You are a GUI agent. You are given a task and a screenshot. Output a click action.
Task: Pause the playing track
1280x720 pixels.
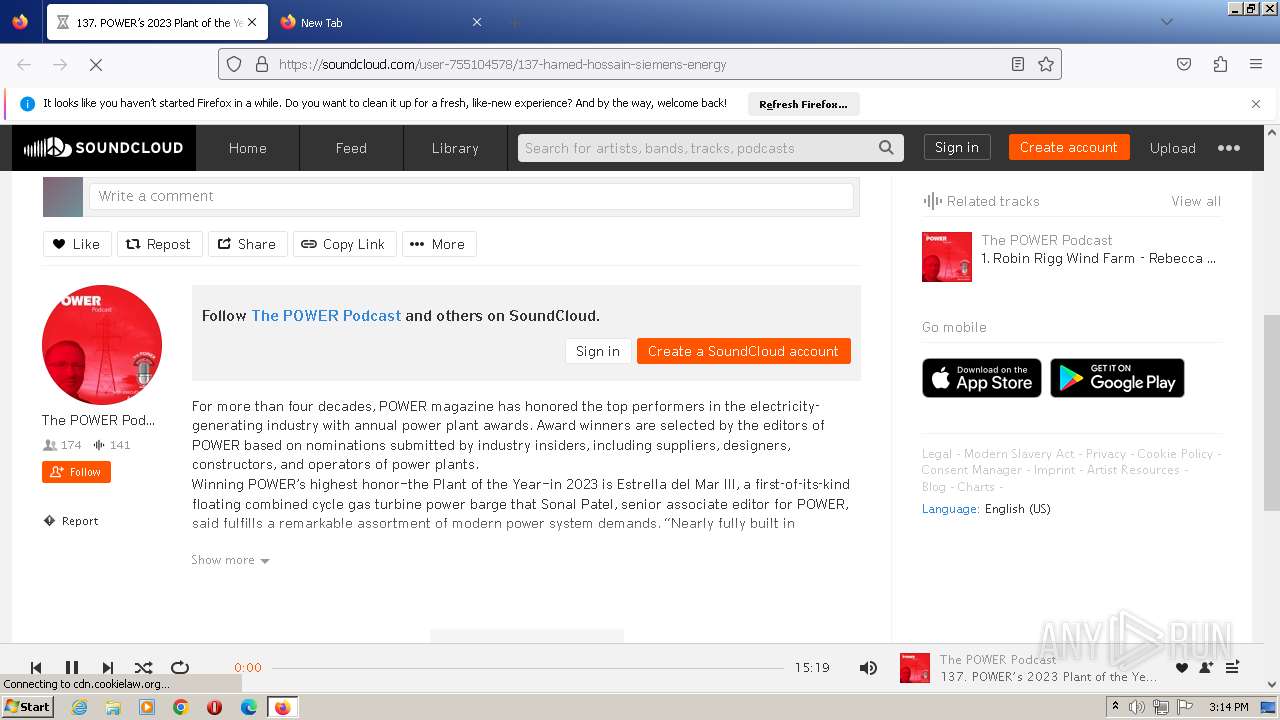[72, 668]
